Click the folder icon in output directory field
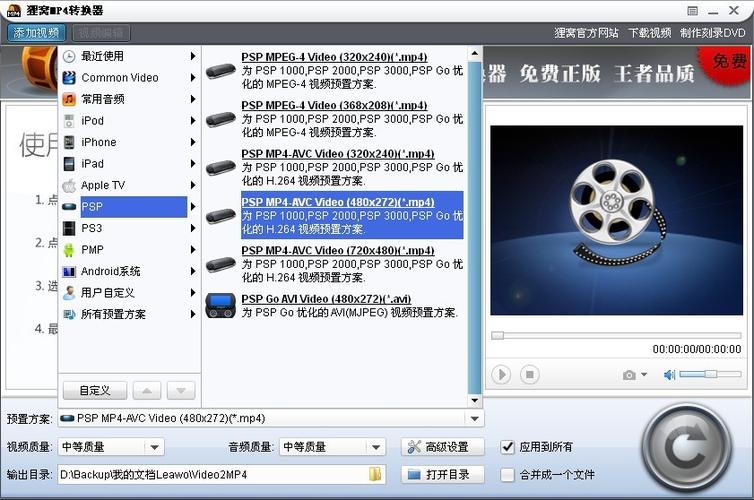 coord(375,475)
